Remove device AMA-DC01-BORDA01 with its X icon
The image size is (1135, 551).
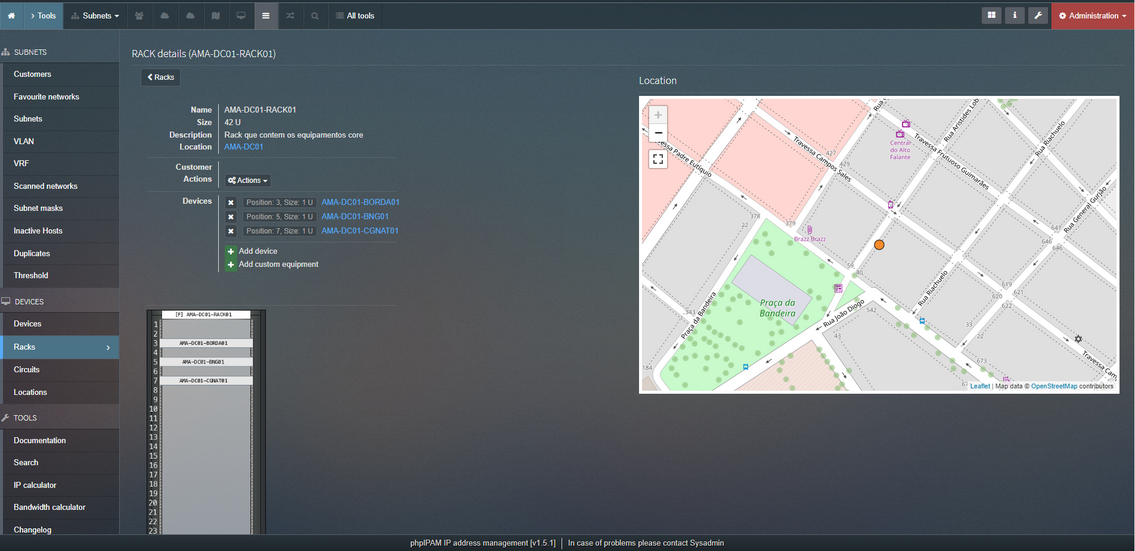pos(231,203)
